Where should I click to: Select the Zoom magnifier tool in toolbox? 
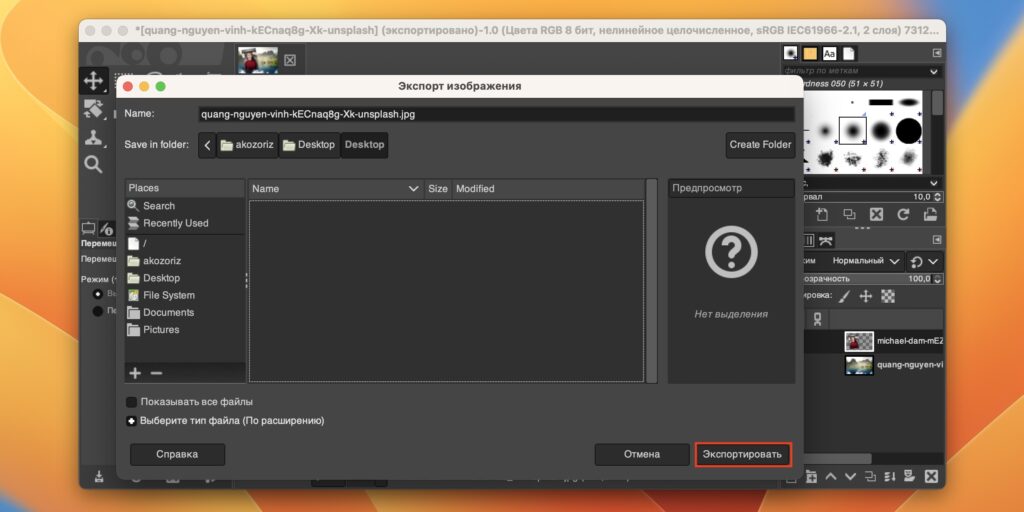[93, 164]
